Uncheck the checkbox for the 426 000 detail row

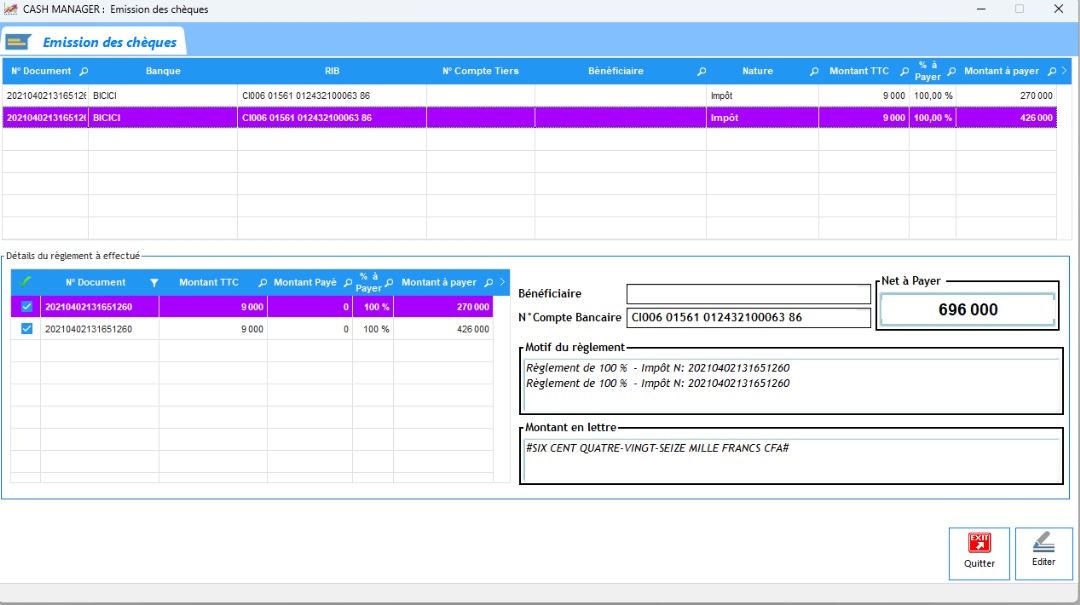coord(27,329)
